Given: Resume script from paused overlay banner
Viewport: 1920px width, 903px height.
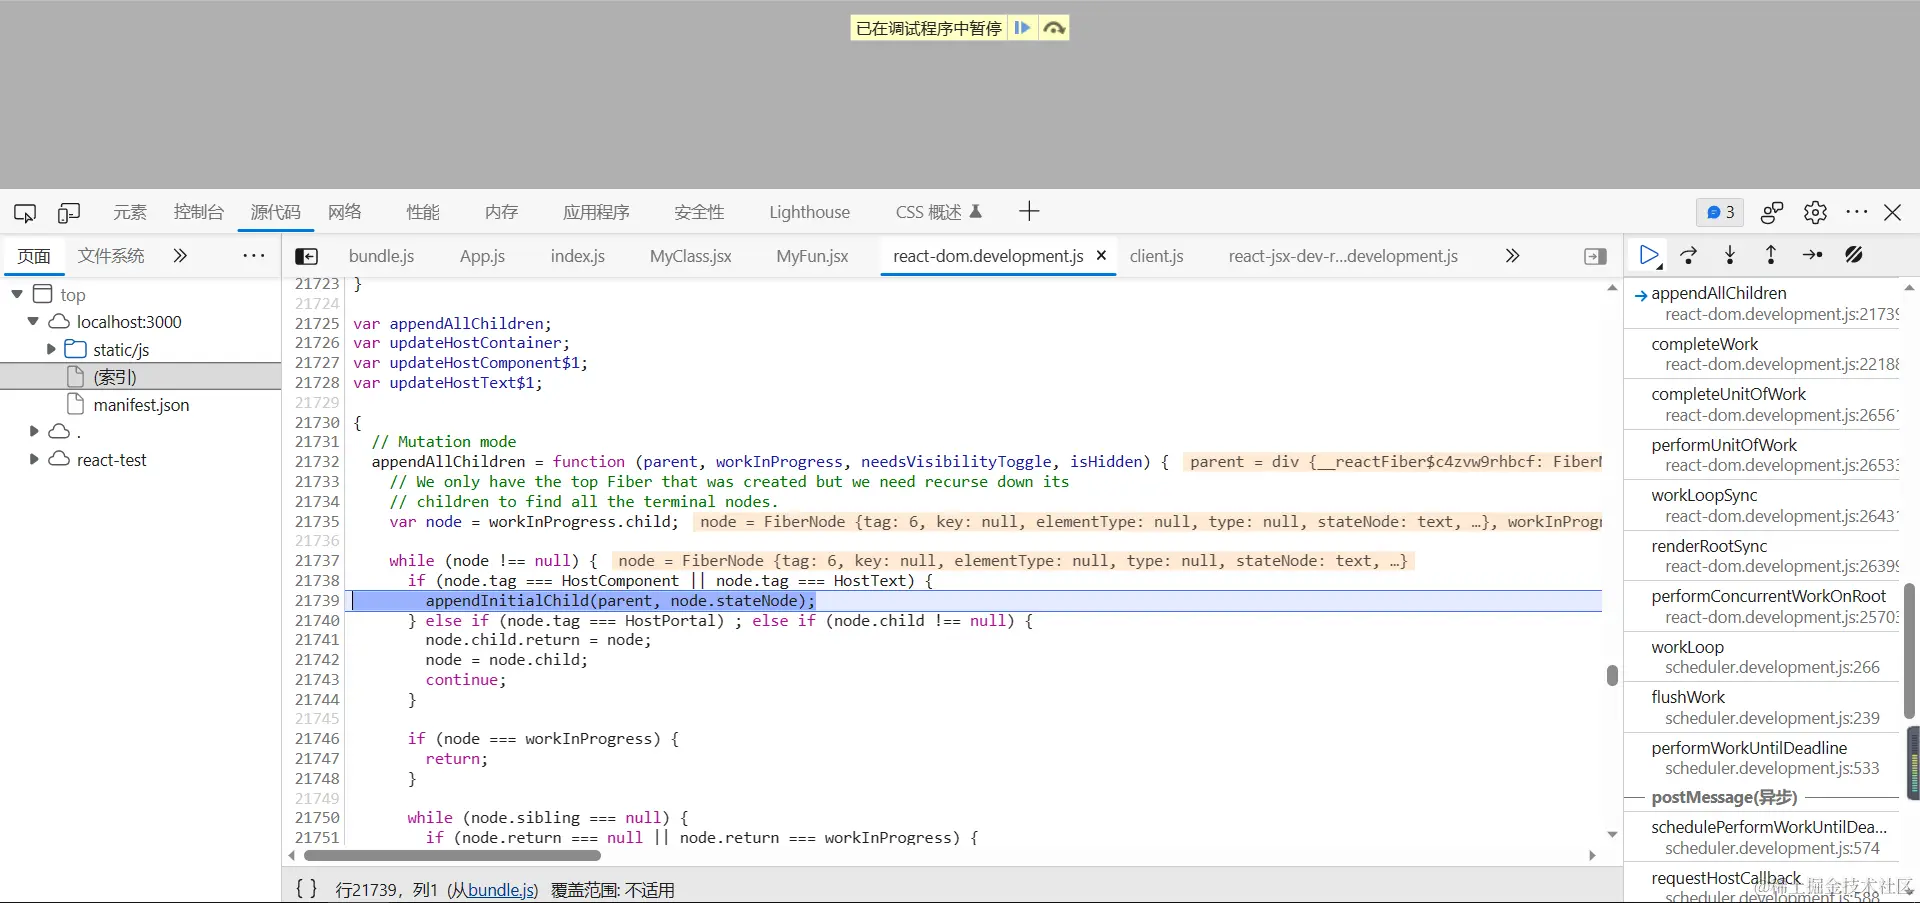Looking at the screenshot, I should pos(1022,28).
